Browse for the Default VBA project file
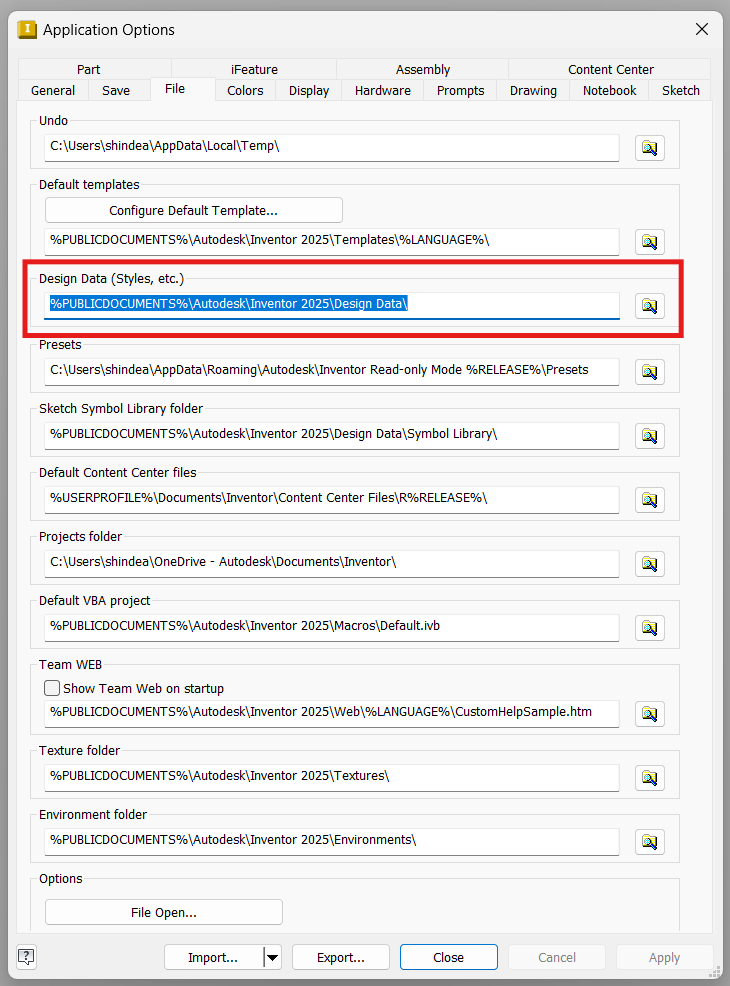The width and height of the screenshot is (730, 986). 649,628
